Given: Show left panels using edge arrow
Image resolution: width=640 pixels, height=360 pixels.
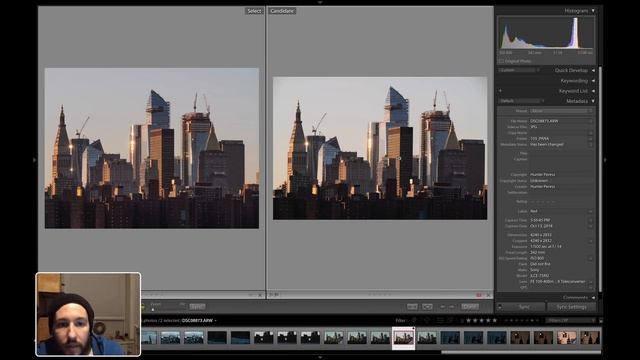Looking at the screenshot, I should click(x=35, y=160).
